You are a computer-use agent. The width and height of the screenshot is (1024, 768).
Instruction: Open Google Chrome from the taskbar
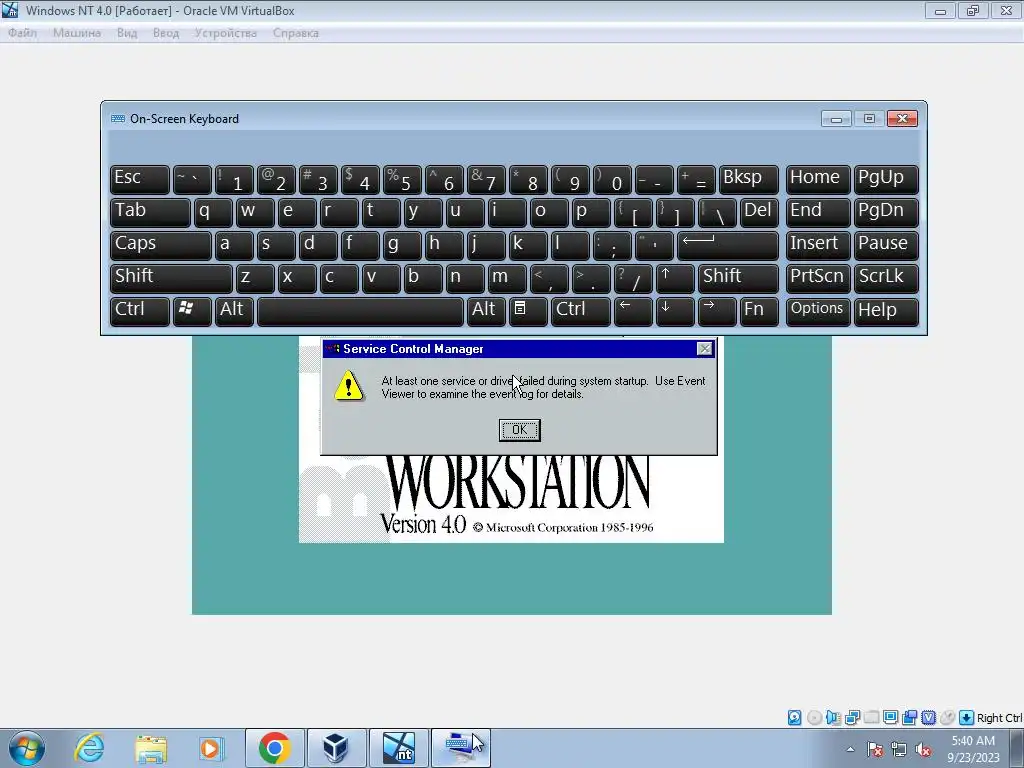pyautogui.click(x=274, y=748)
